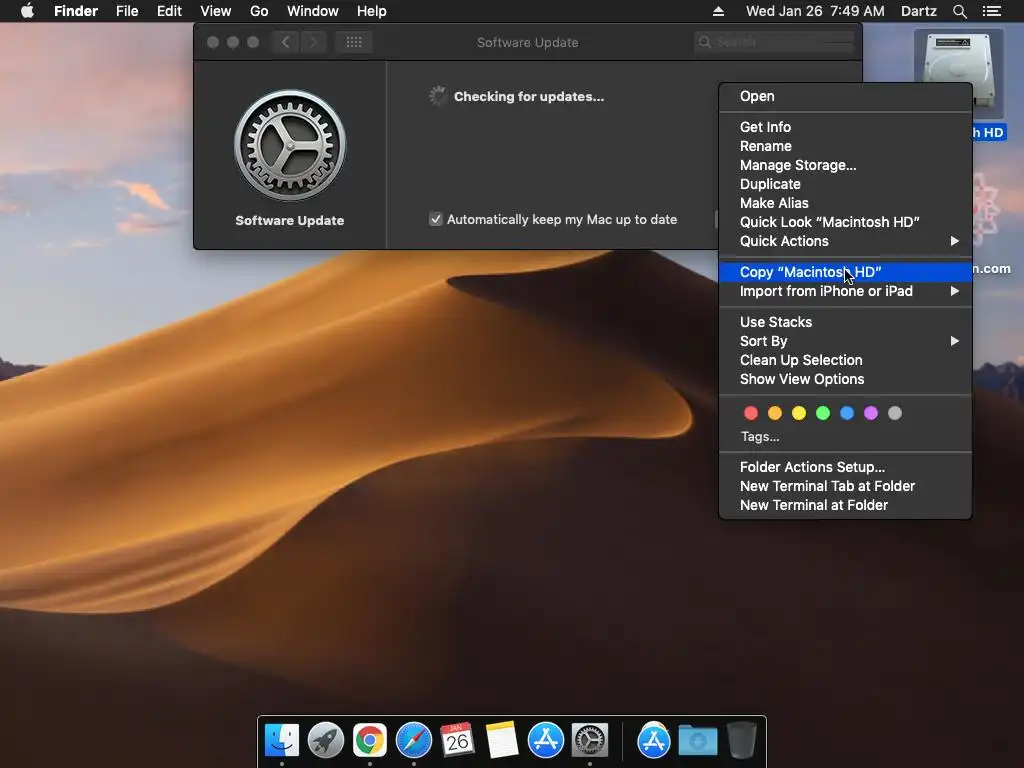Open the Go menu
The height and width of the screenshot is (768, 1024).
pyautogui.click(x=259, y=11)
